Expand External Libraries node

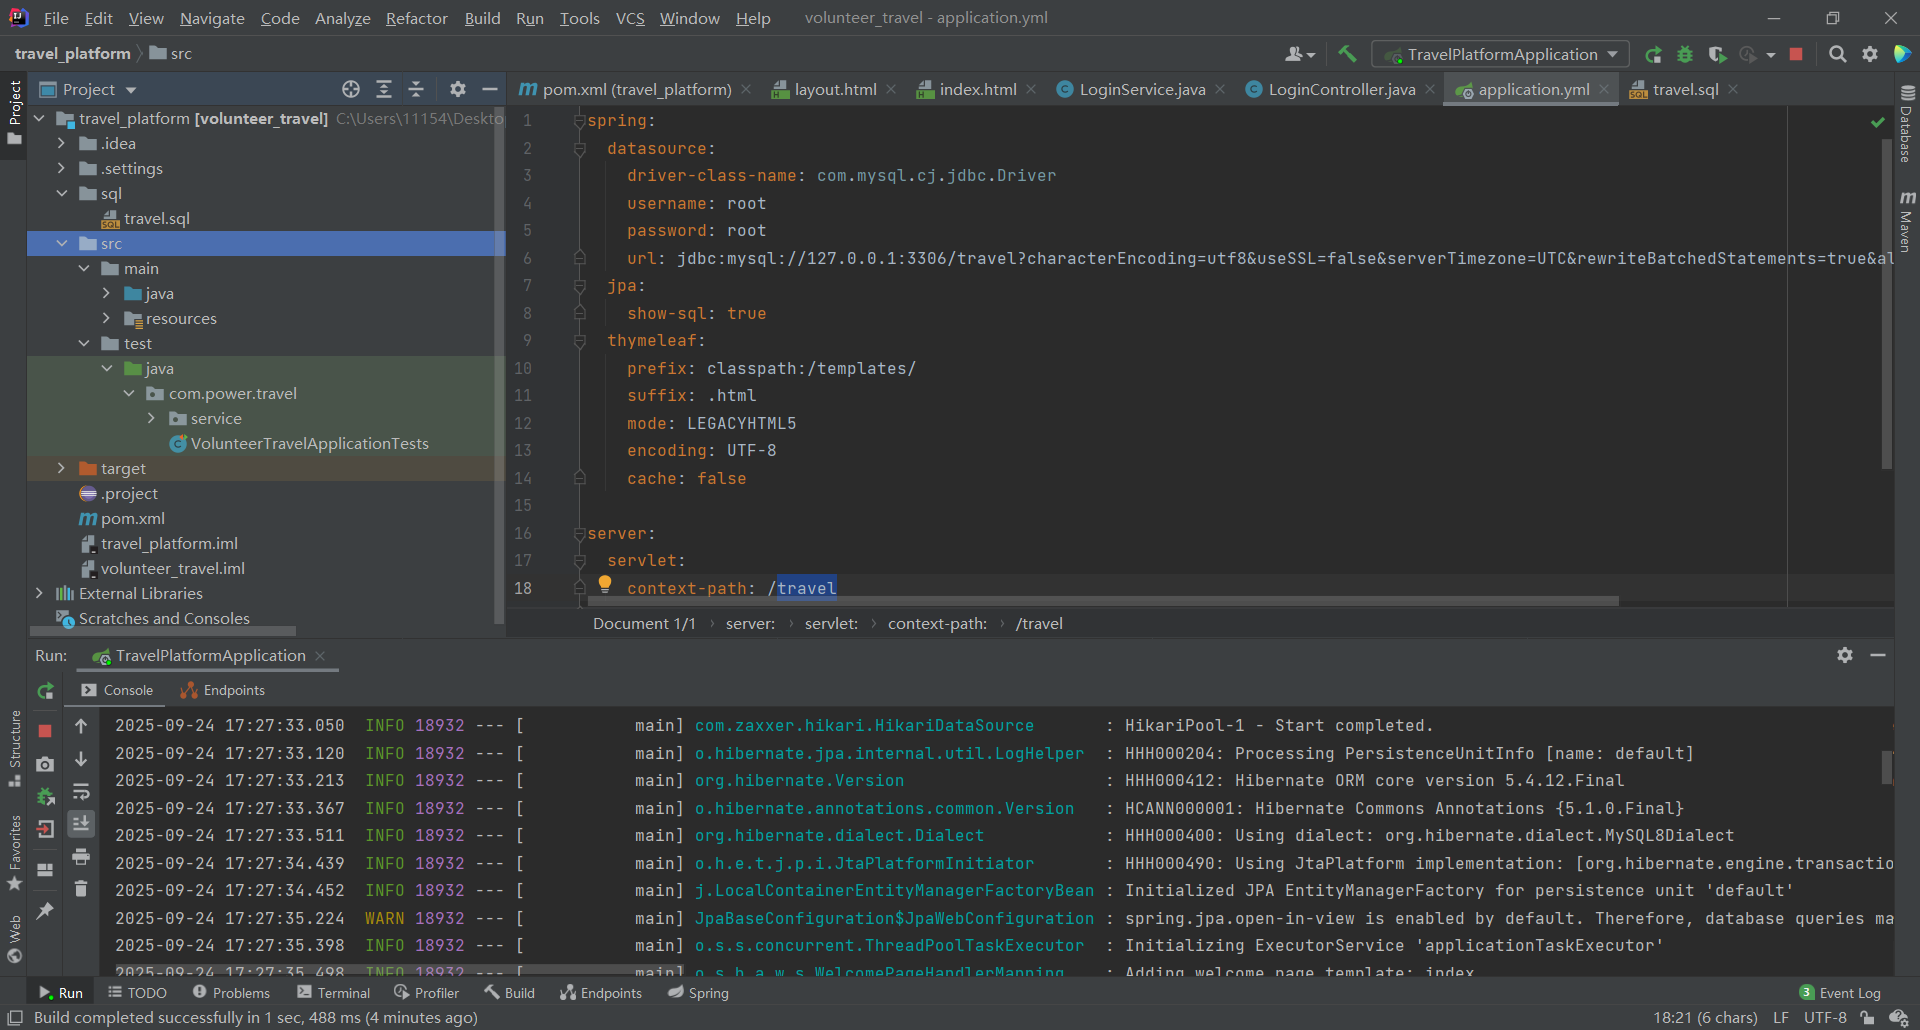point(39,593)
